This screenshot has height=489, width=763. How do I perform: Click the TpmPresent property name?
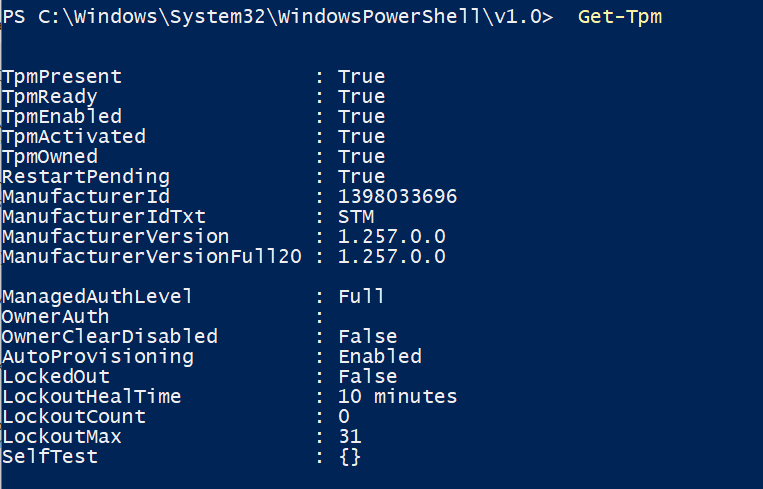click(x=62, y=76)
